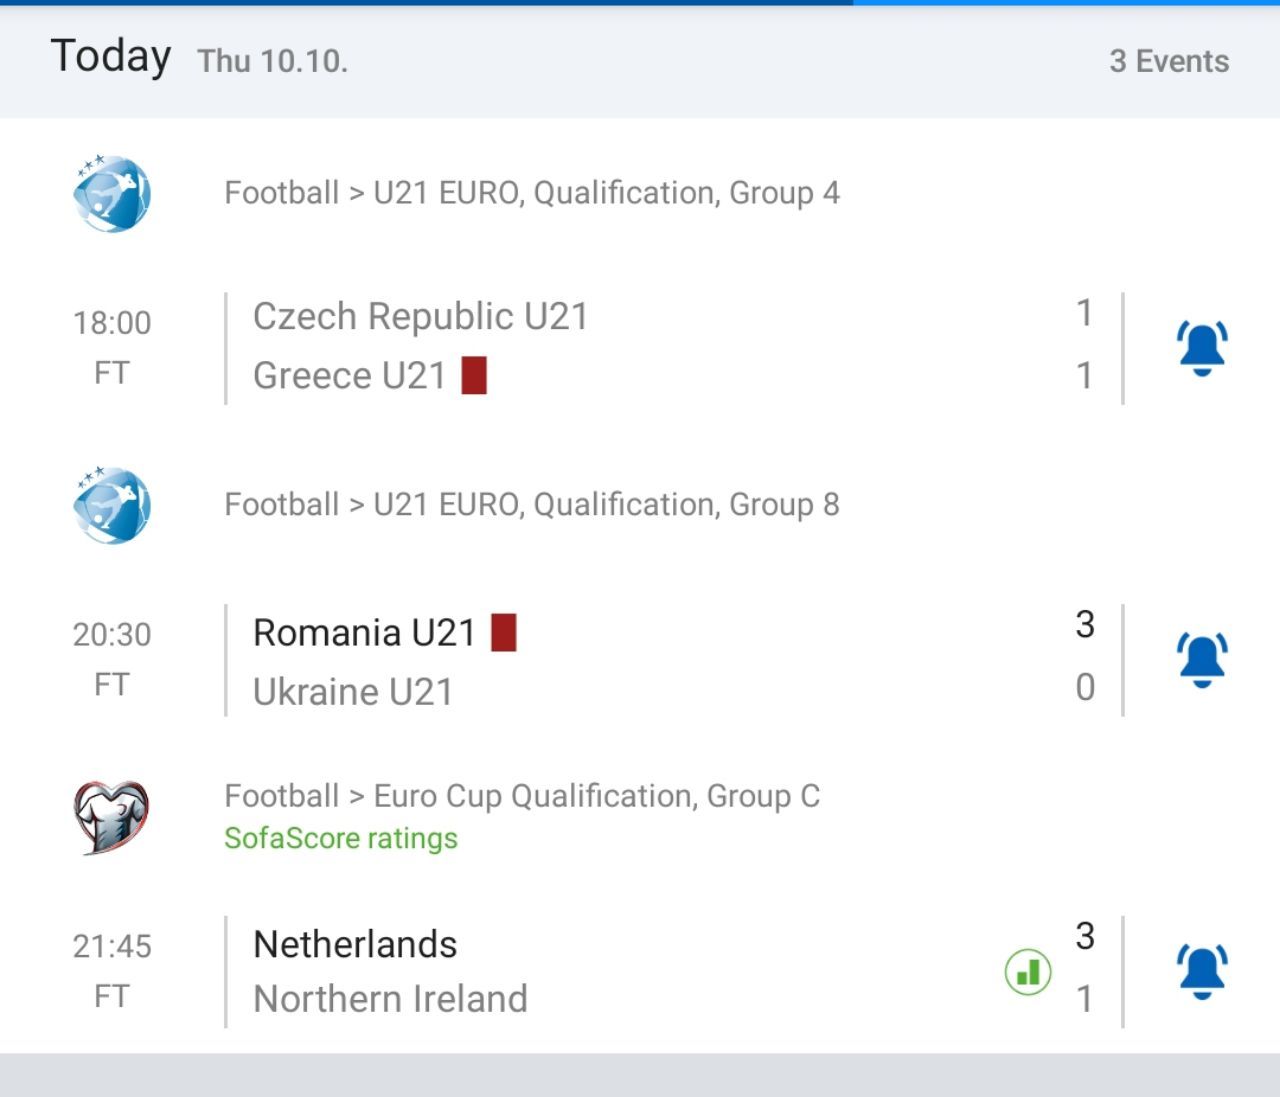Viewport: 1280px width, 1097px height.
Task: Click the red card icon beside Romania U21
Action: pyautogui.click(x=504, y=633)
